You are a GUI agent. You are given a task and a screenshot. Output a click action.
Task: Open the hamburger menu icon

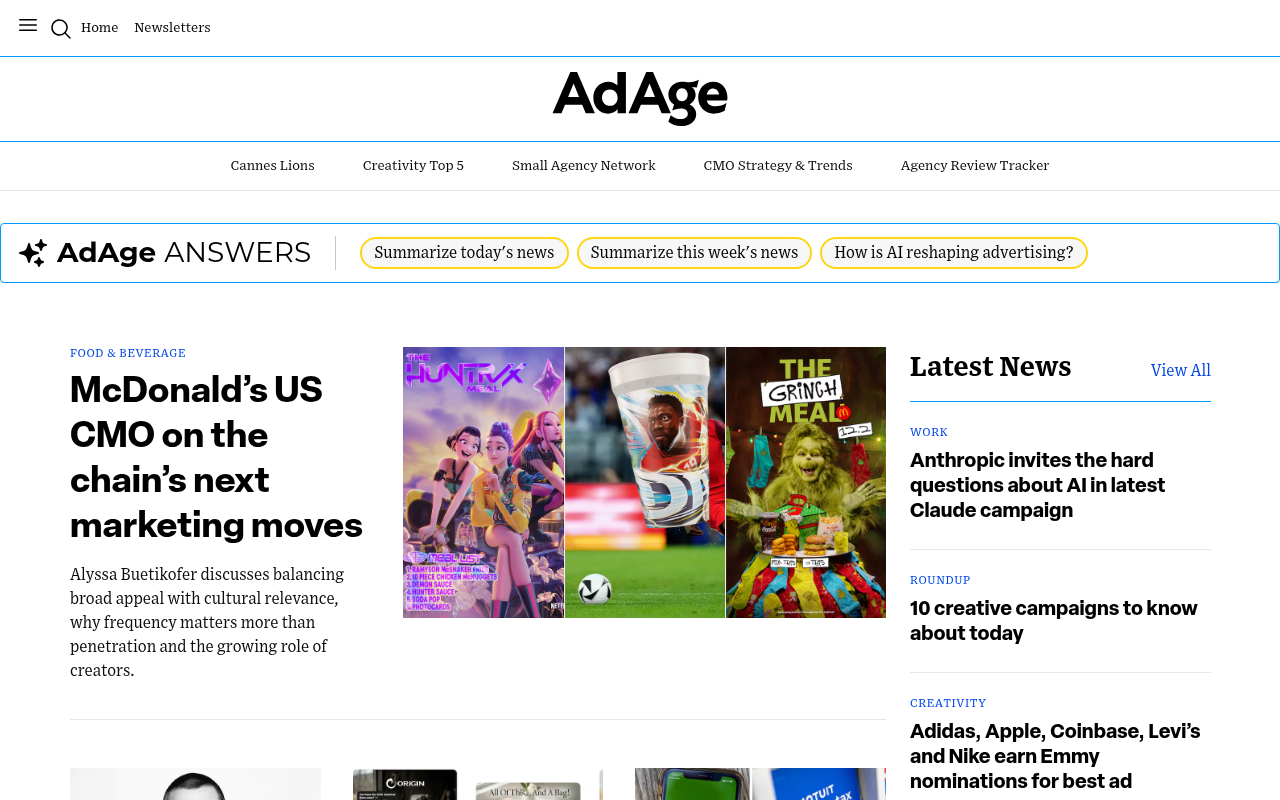pyautogui.click(x=28, y=26)
